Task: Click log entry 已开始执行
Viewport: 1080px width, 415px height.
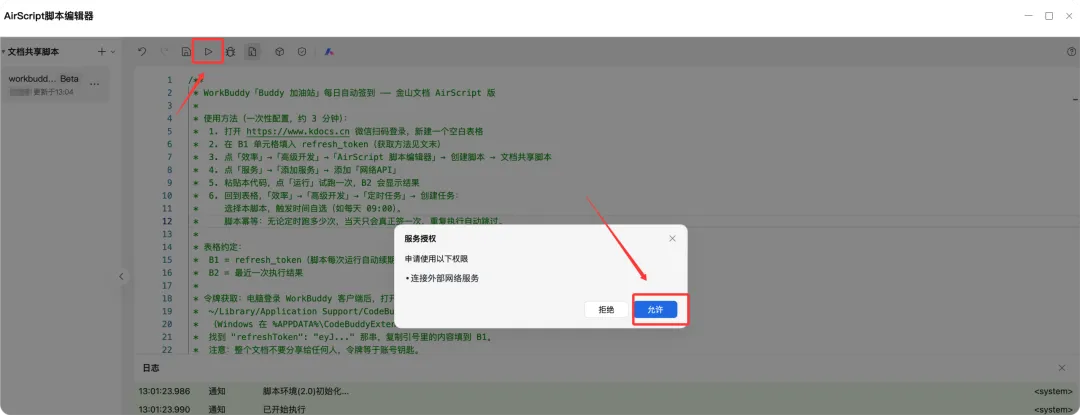Action: (284, 409)
